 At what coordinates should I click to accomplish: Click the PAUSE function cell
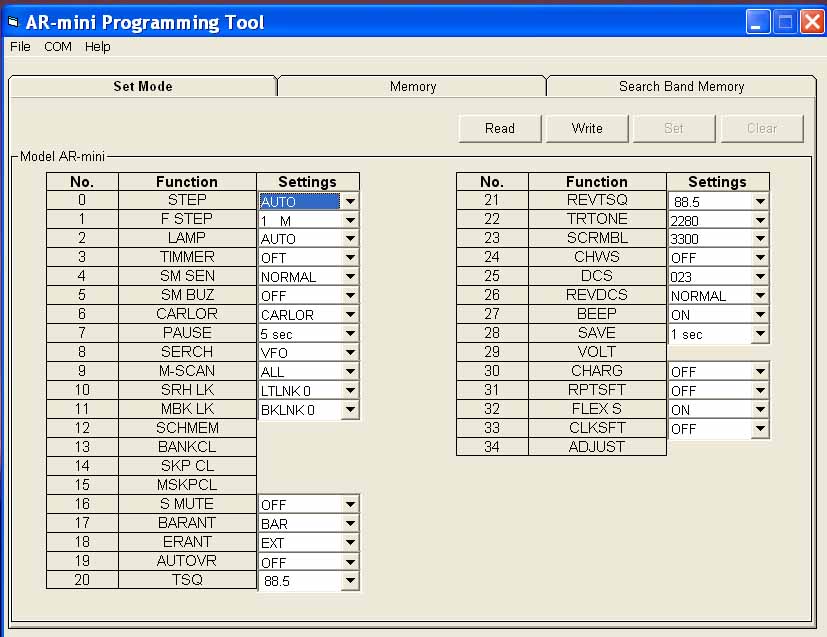pyautogui.click(x=187, y=333)
